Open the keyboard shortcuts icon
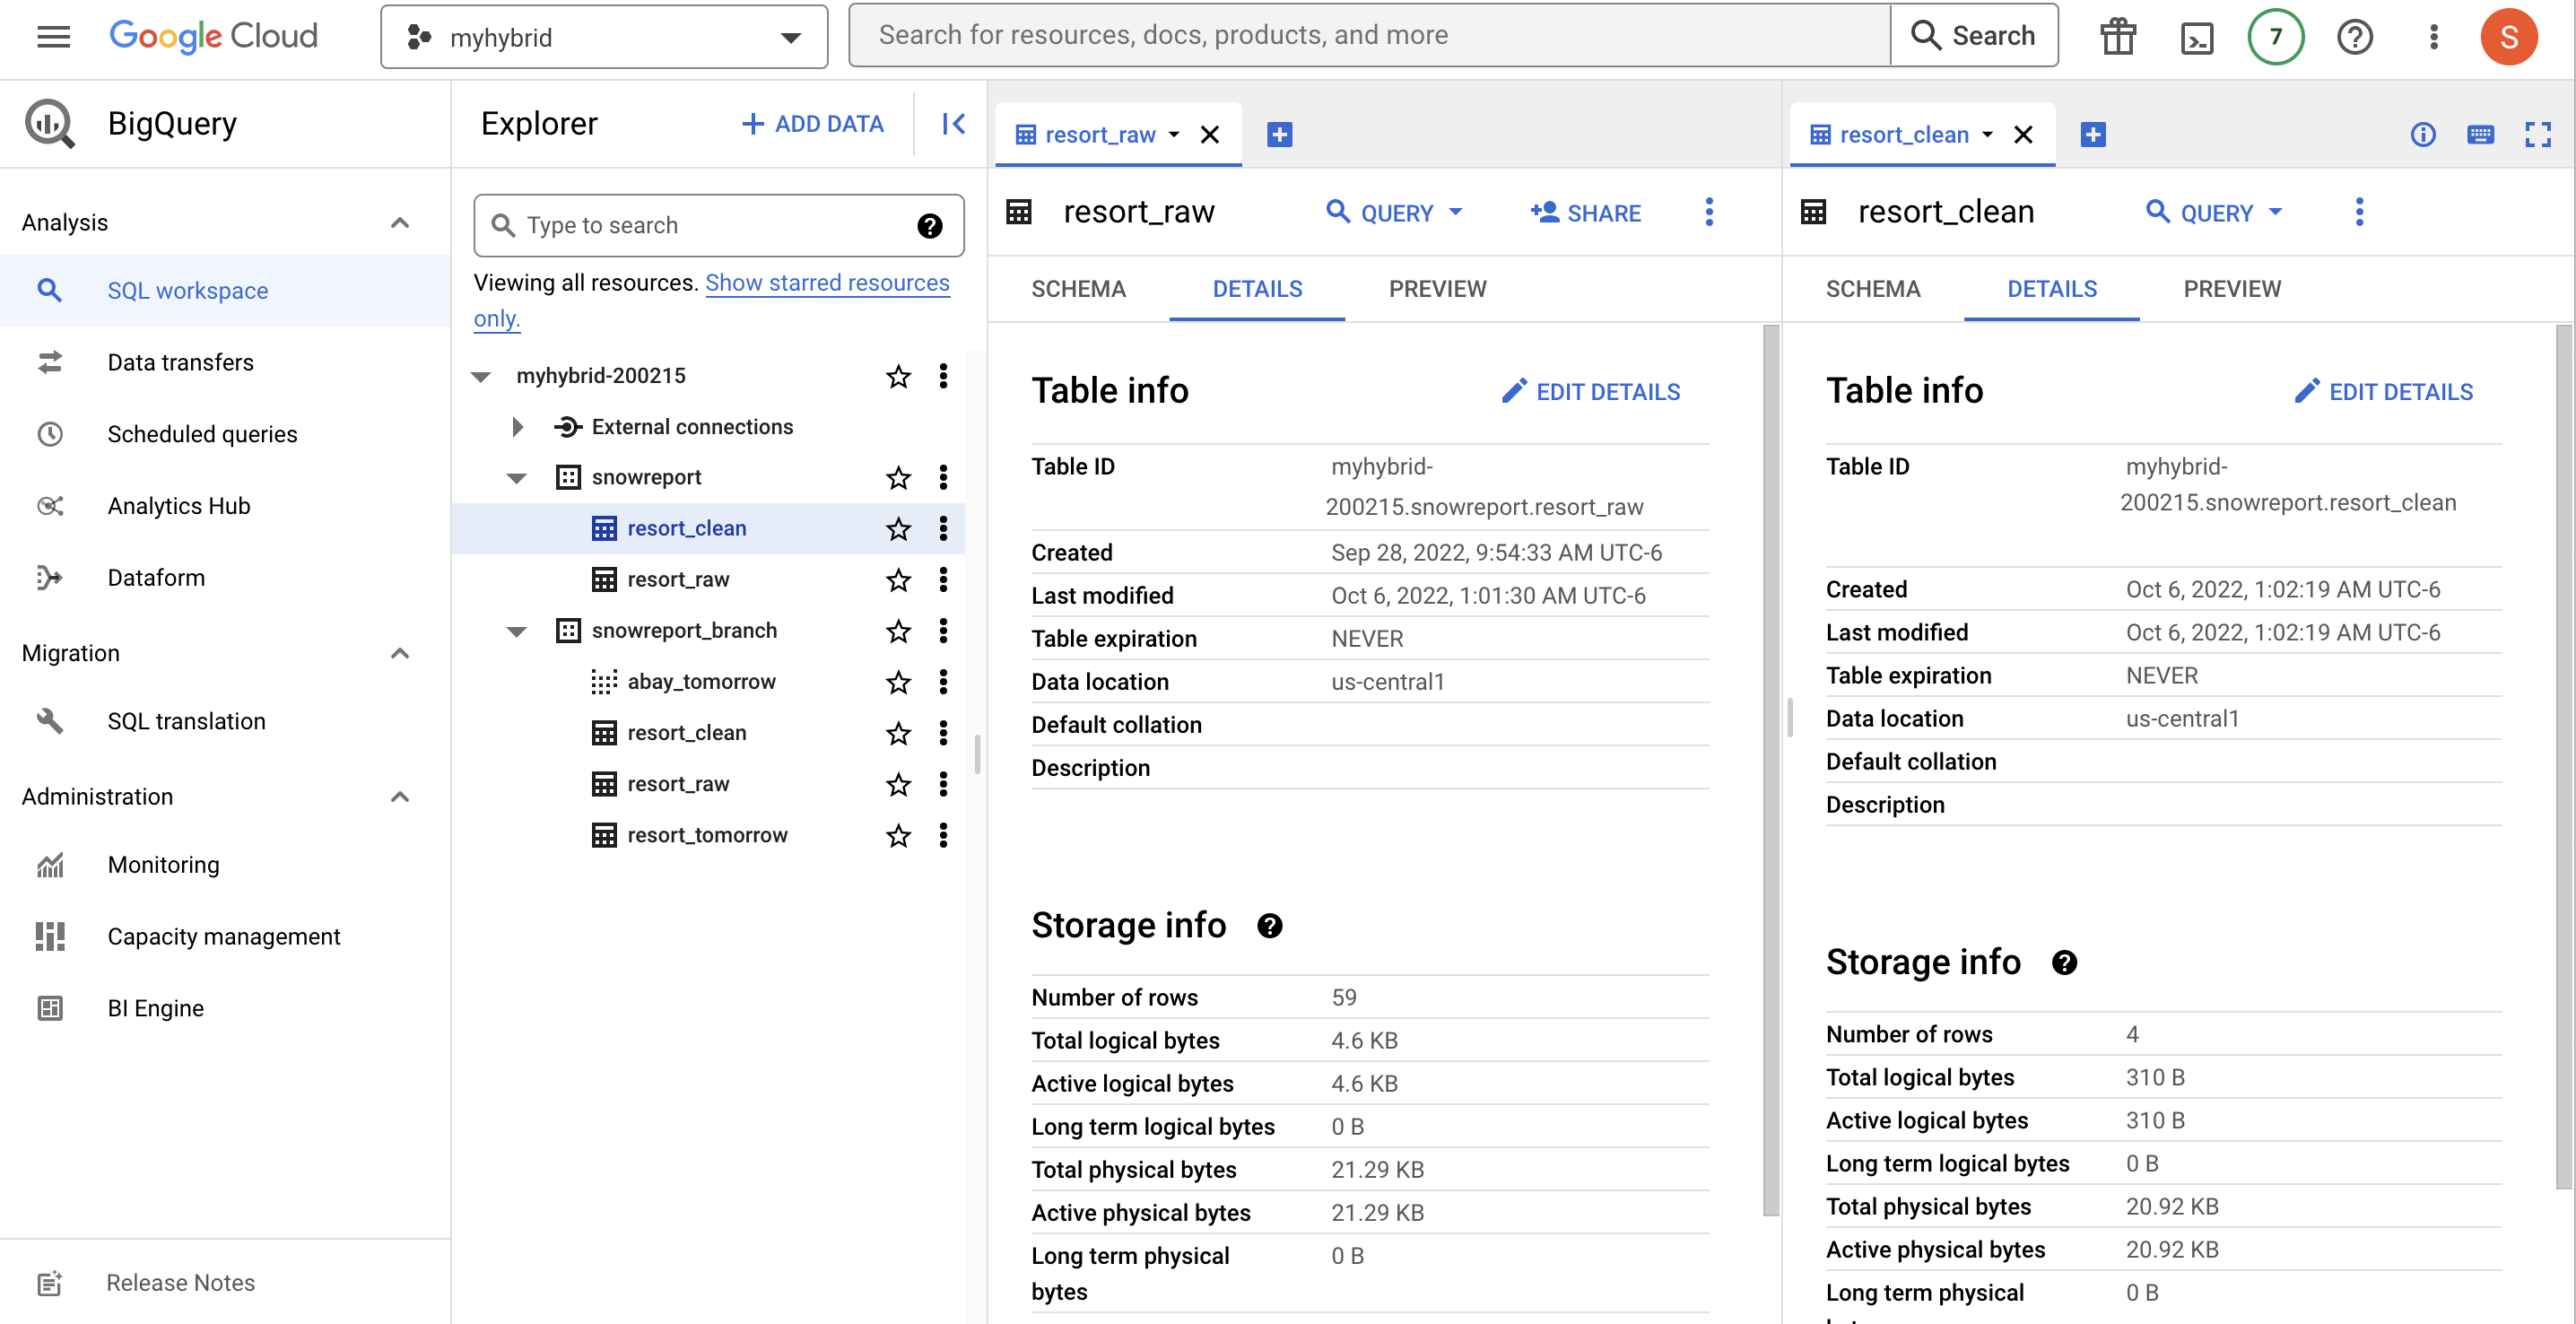This screenshot has height=1324, width=2576. click(2480, 134)
